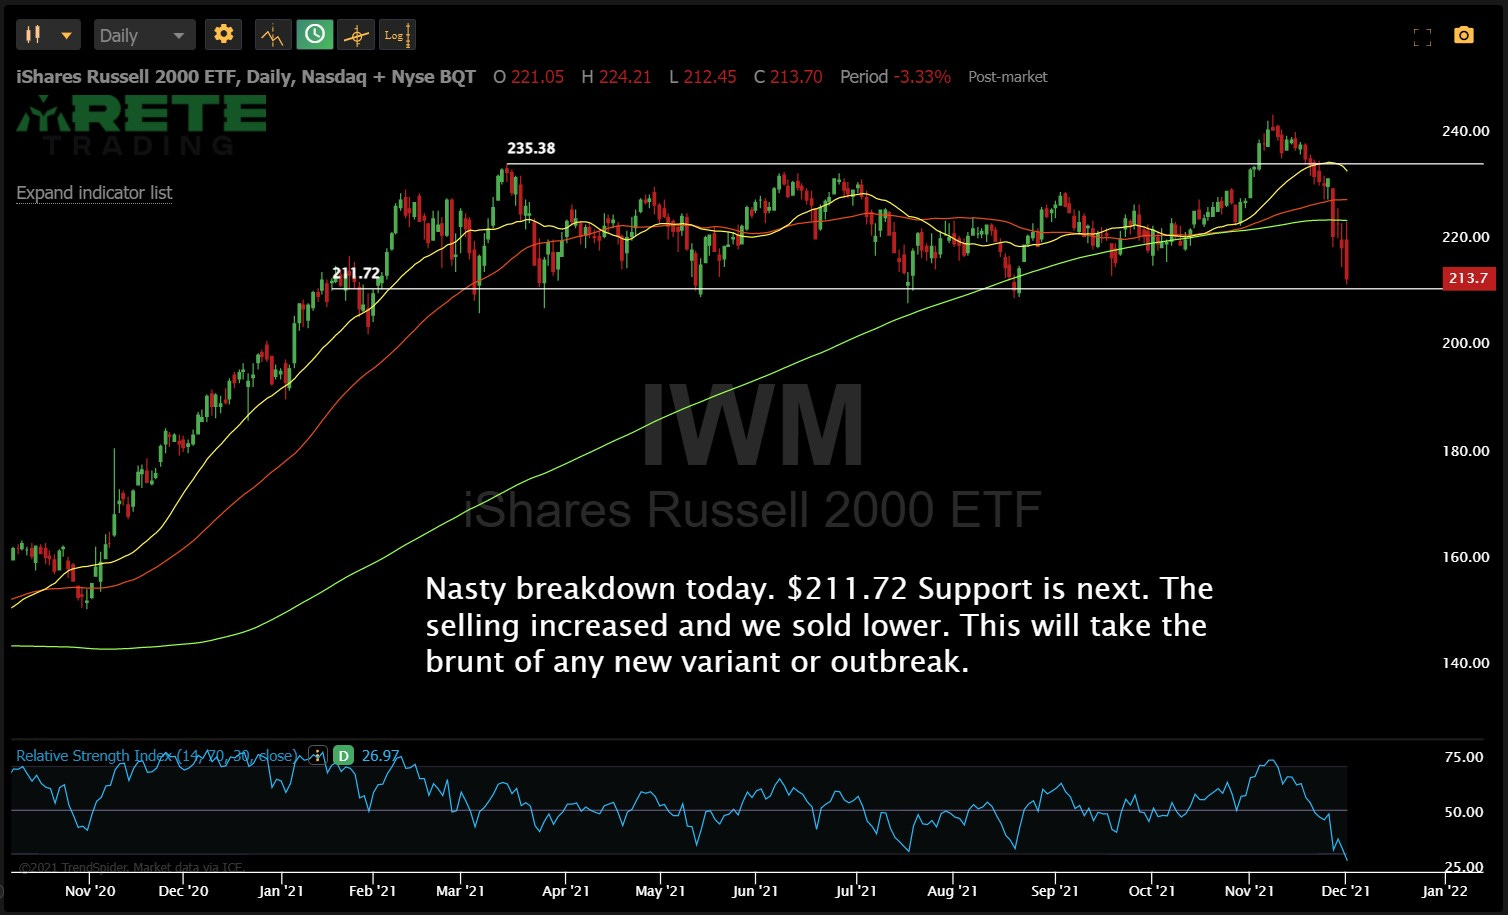The height and width of the screenshot is (915, 1508).
Task: Click the Period -3.33% change value
Action: coord(922,77)
